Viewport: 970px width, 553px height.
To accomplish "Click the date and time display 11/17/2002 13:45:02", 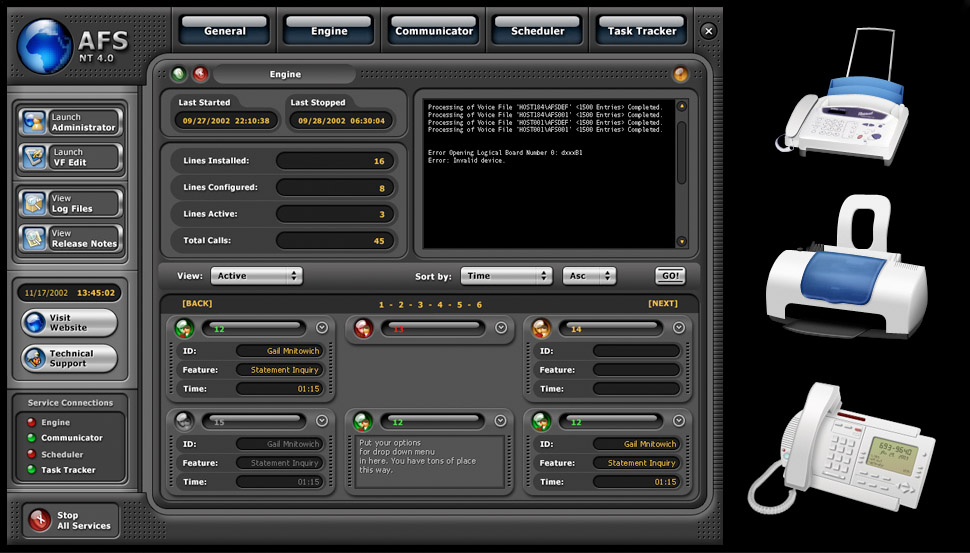I will [x=69, y=293].
